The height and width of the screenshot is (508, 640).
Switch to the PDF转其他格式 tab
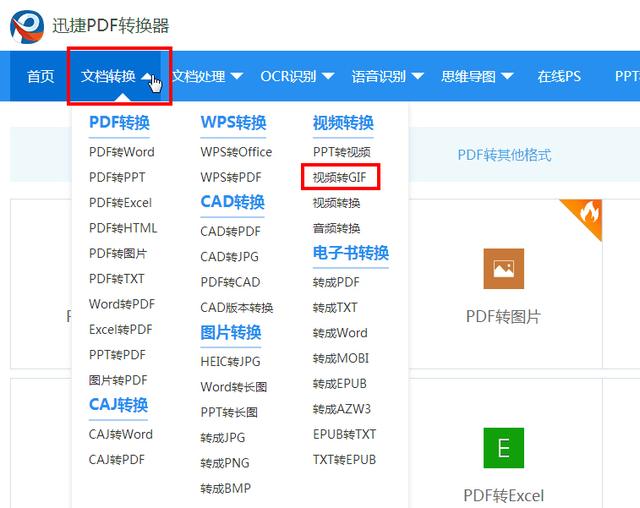pyautogui.click(x=504, y=155)
